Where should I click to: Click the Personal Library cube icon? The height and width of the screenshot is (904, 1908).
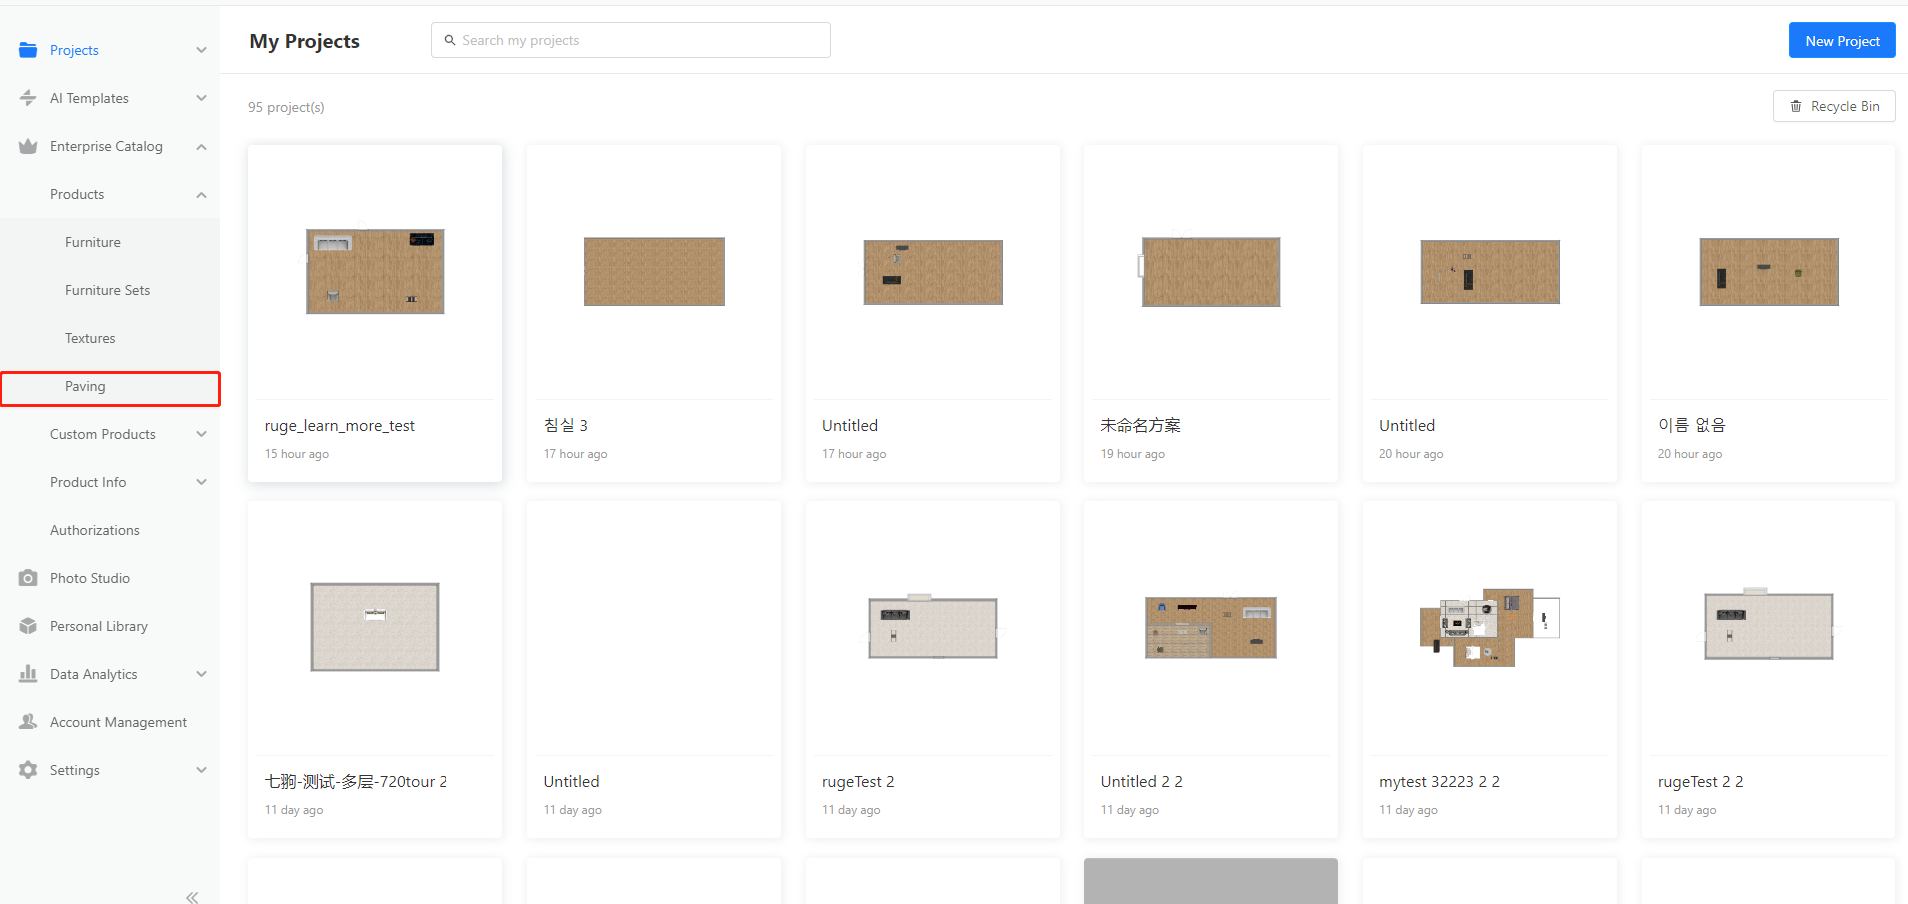[28, 626]
